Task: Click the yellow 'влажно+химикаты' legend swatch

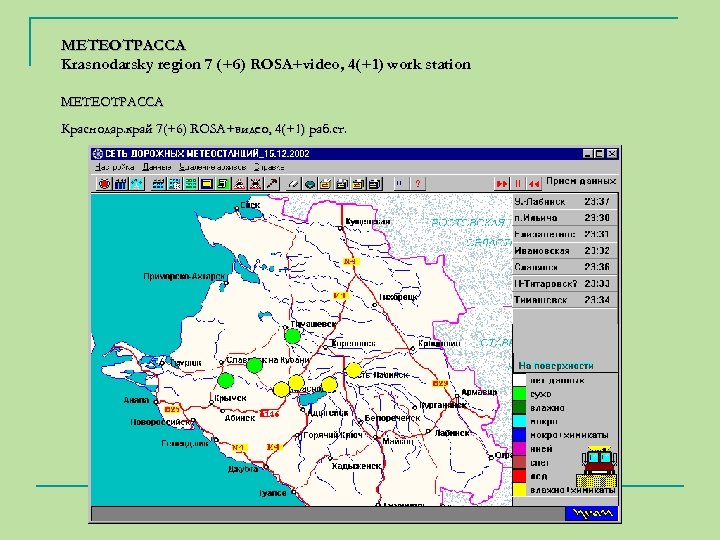Action: click(519, 490)
